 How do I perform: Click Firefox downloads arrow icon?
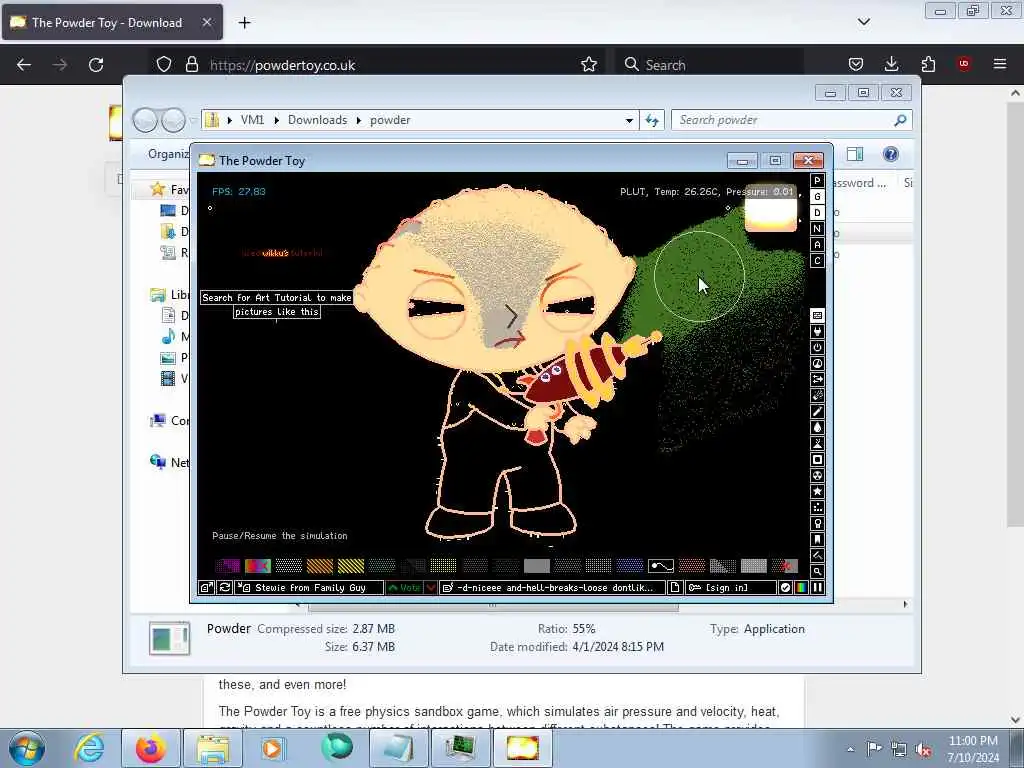[891, 64]
